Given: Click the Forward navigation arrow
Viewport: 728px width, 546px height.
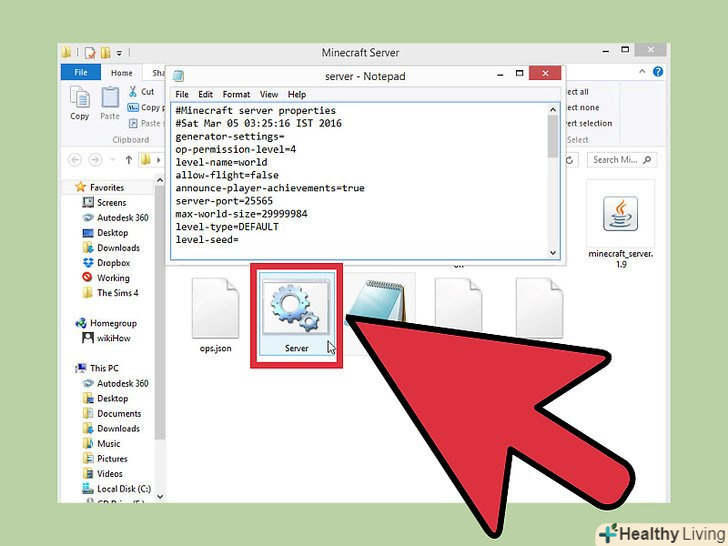Looking at the screenshot, I should (95, 160).
